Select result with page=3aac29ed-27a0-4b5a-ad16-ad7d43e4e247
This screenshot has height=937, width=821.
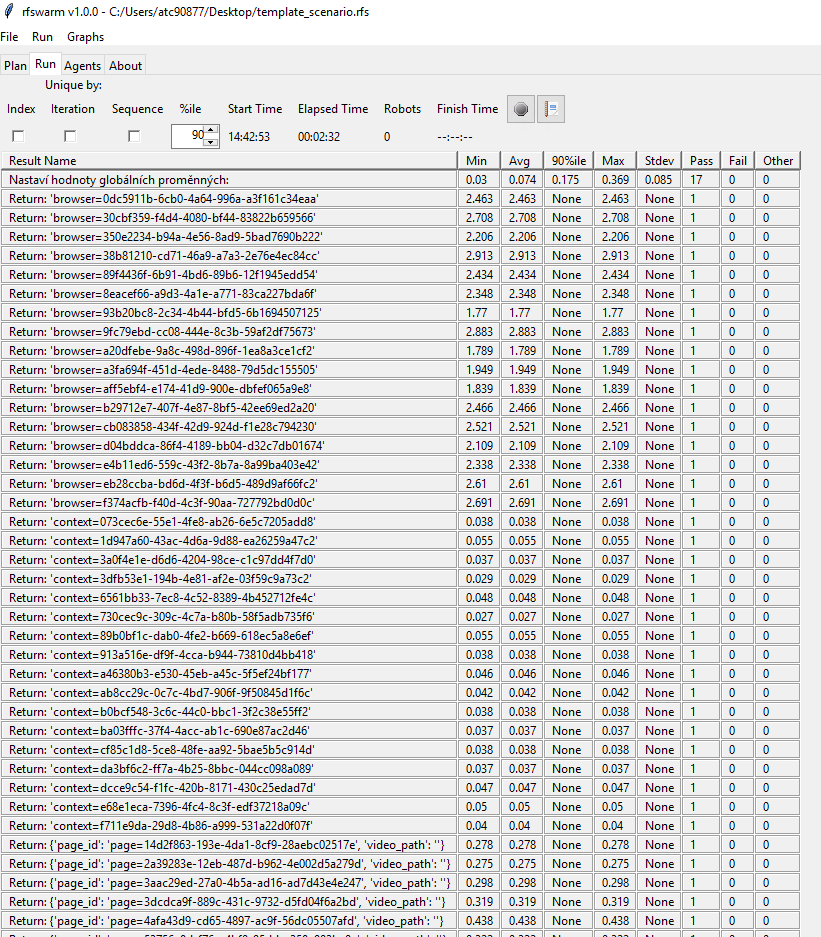pyautogui.click(x=229, y=883)
